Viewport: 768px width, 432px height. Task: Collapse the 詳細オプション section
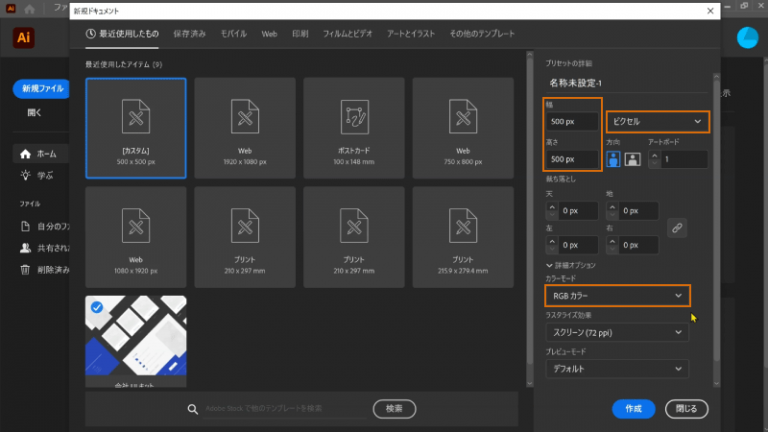[x=549, y=264]
